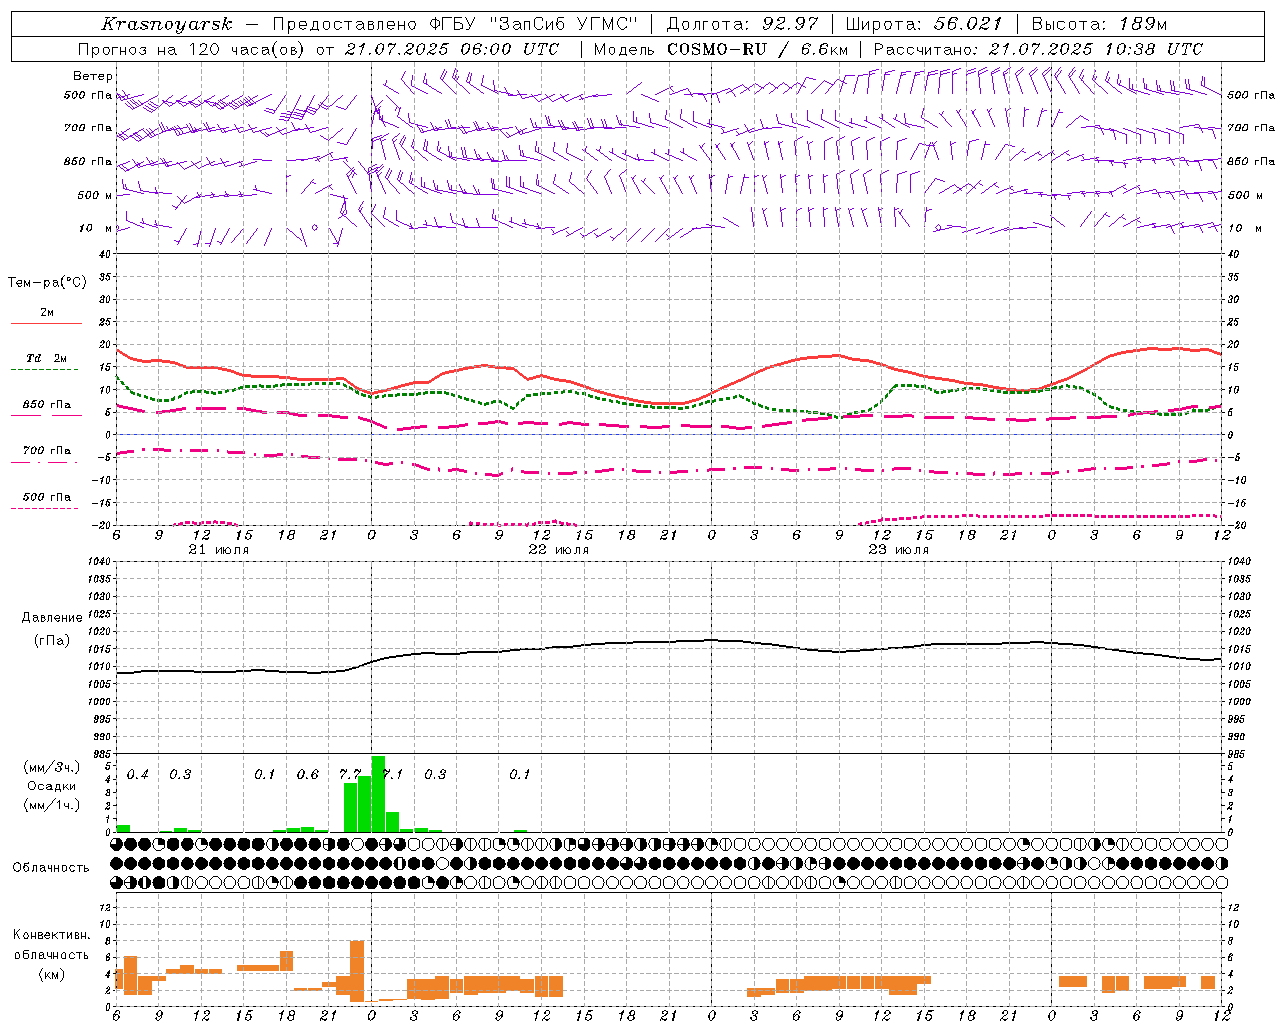
Task: Click the '(мм/3ч.)' precipitation units label
Action: click(51, 768)
